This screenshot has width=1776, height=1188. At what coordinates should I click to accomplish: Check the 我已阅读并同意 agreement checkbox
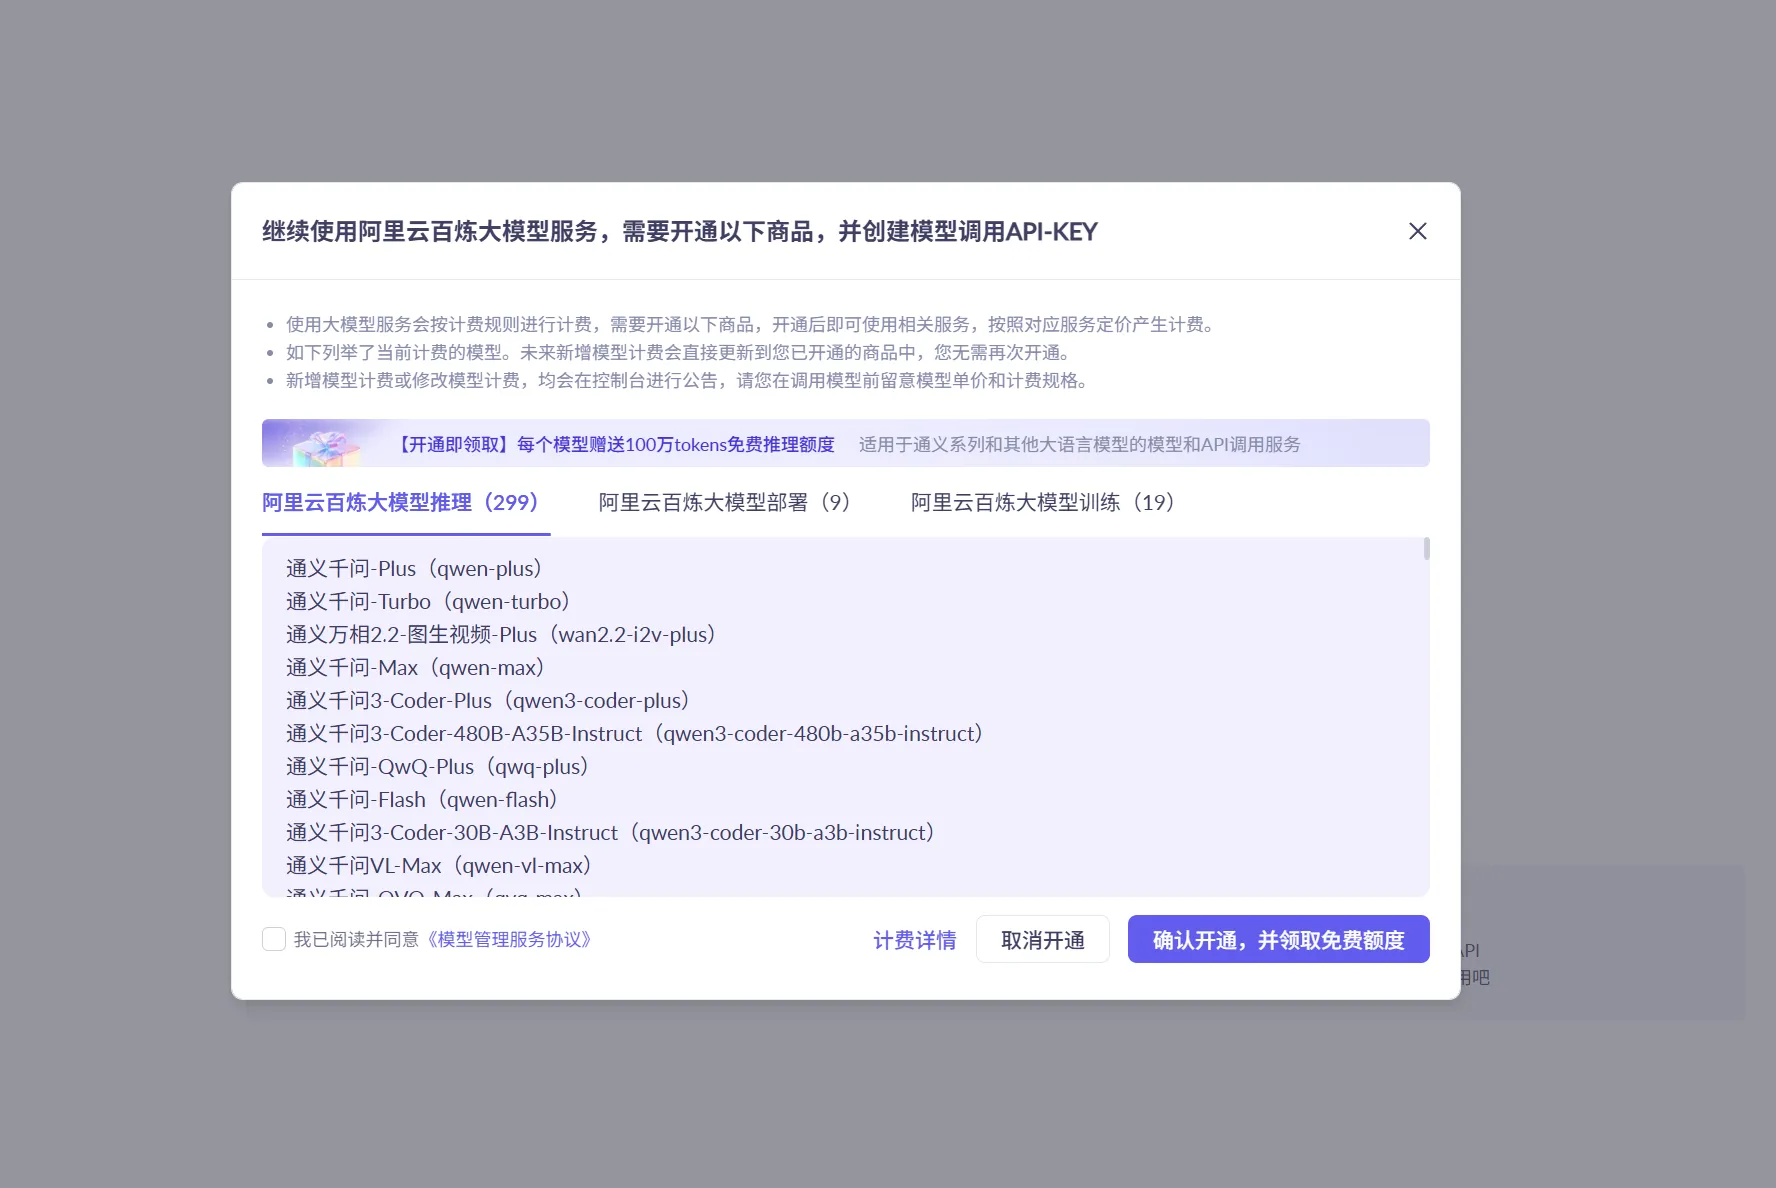[x=273, y=939]
